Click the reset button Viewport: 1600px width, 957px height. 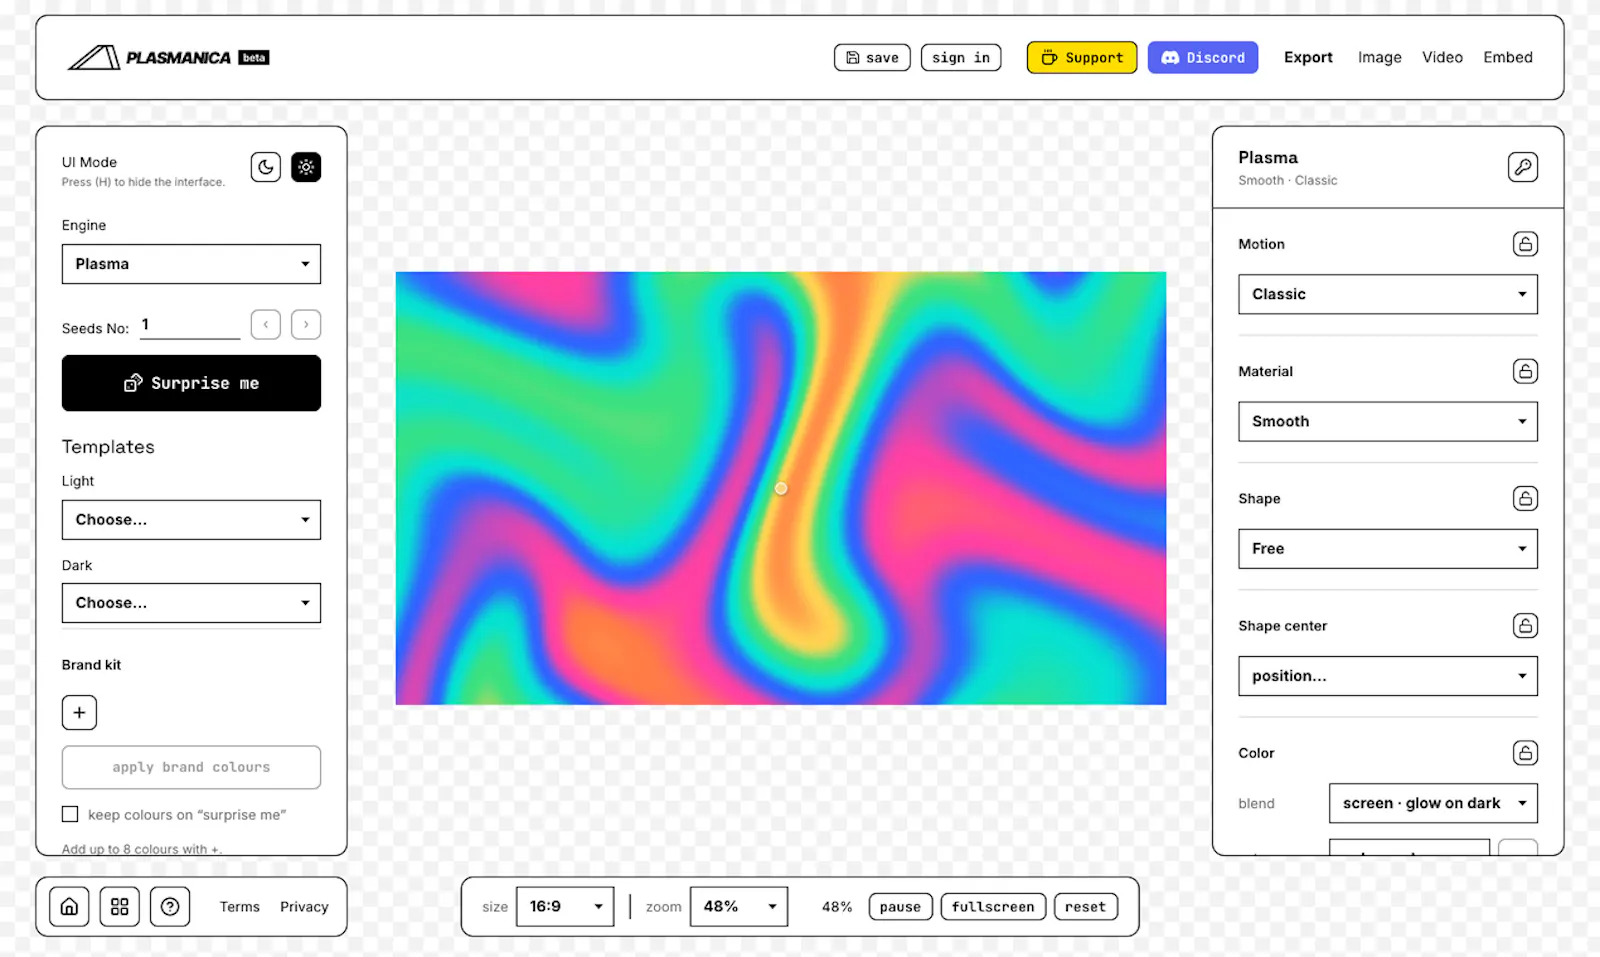tap(1085, 907)
